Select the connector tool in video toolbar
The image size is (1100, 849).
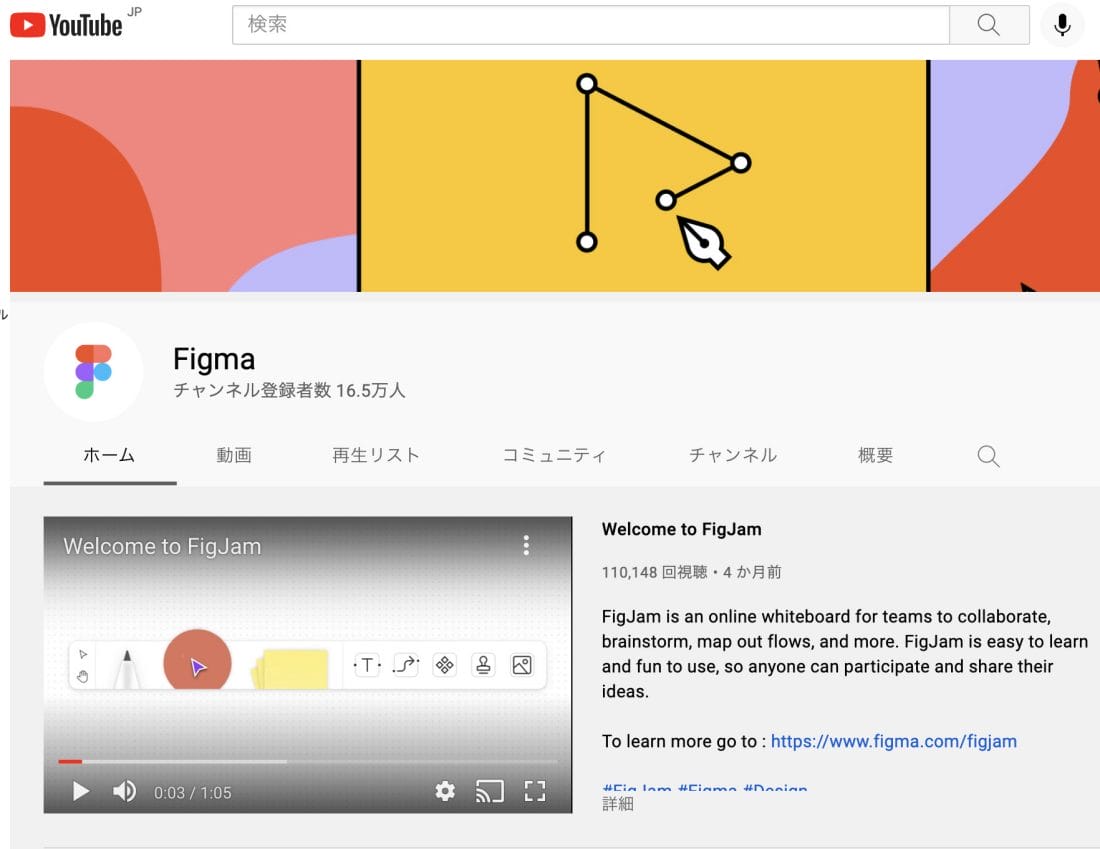click(406, 664)
